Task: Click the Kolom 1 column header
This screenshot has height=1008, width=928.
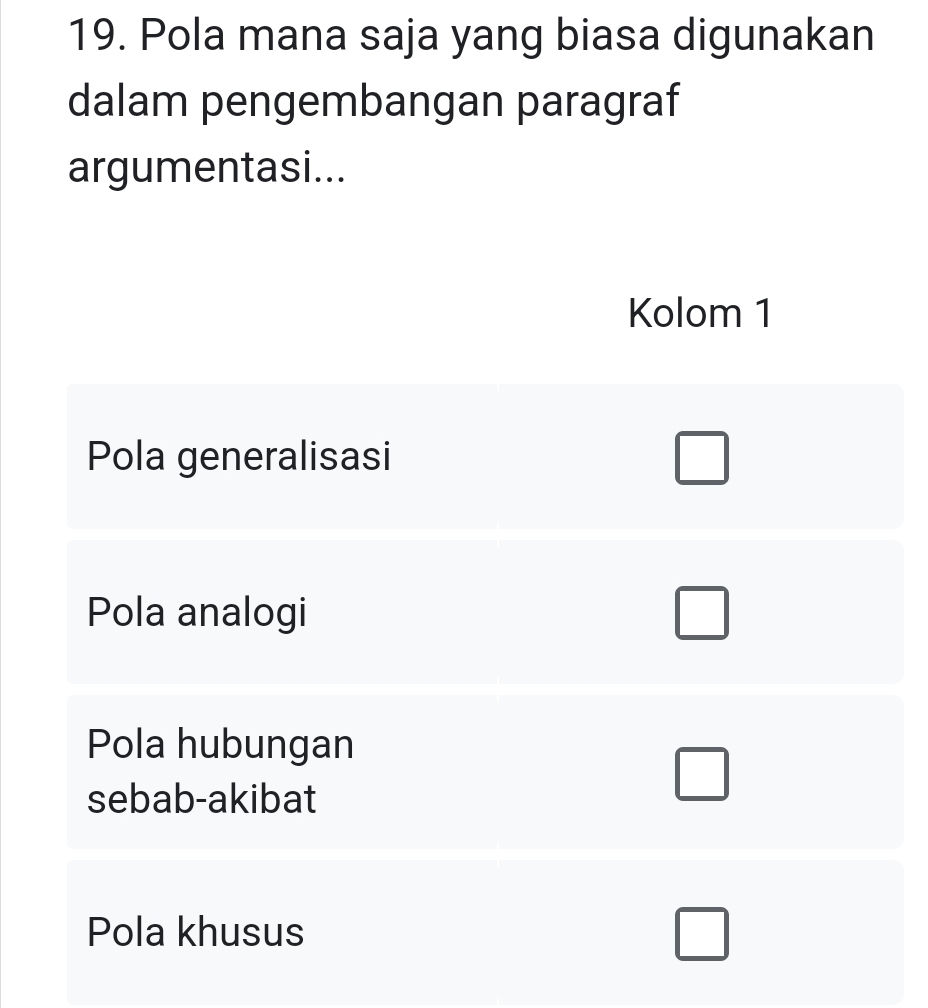Action: (x=701, y=313)
